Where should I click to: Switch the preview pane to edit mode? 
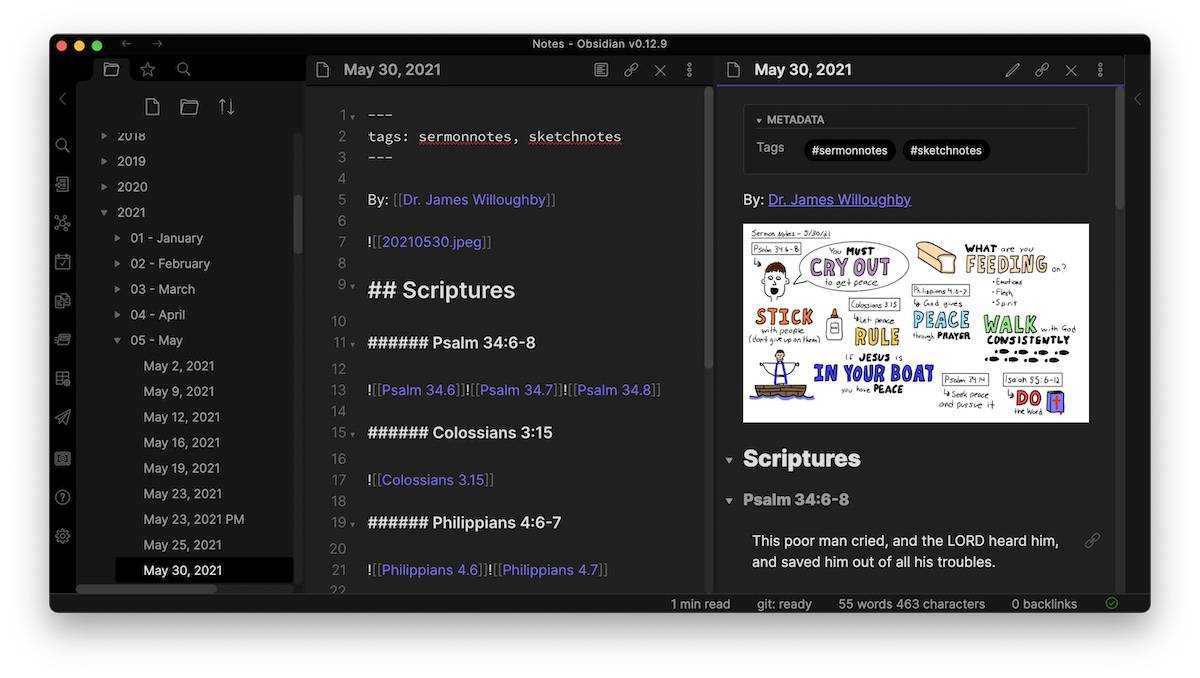pos(1013,70)
